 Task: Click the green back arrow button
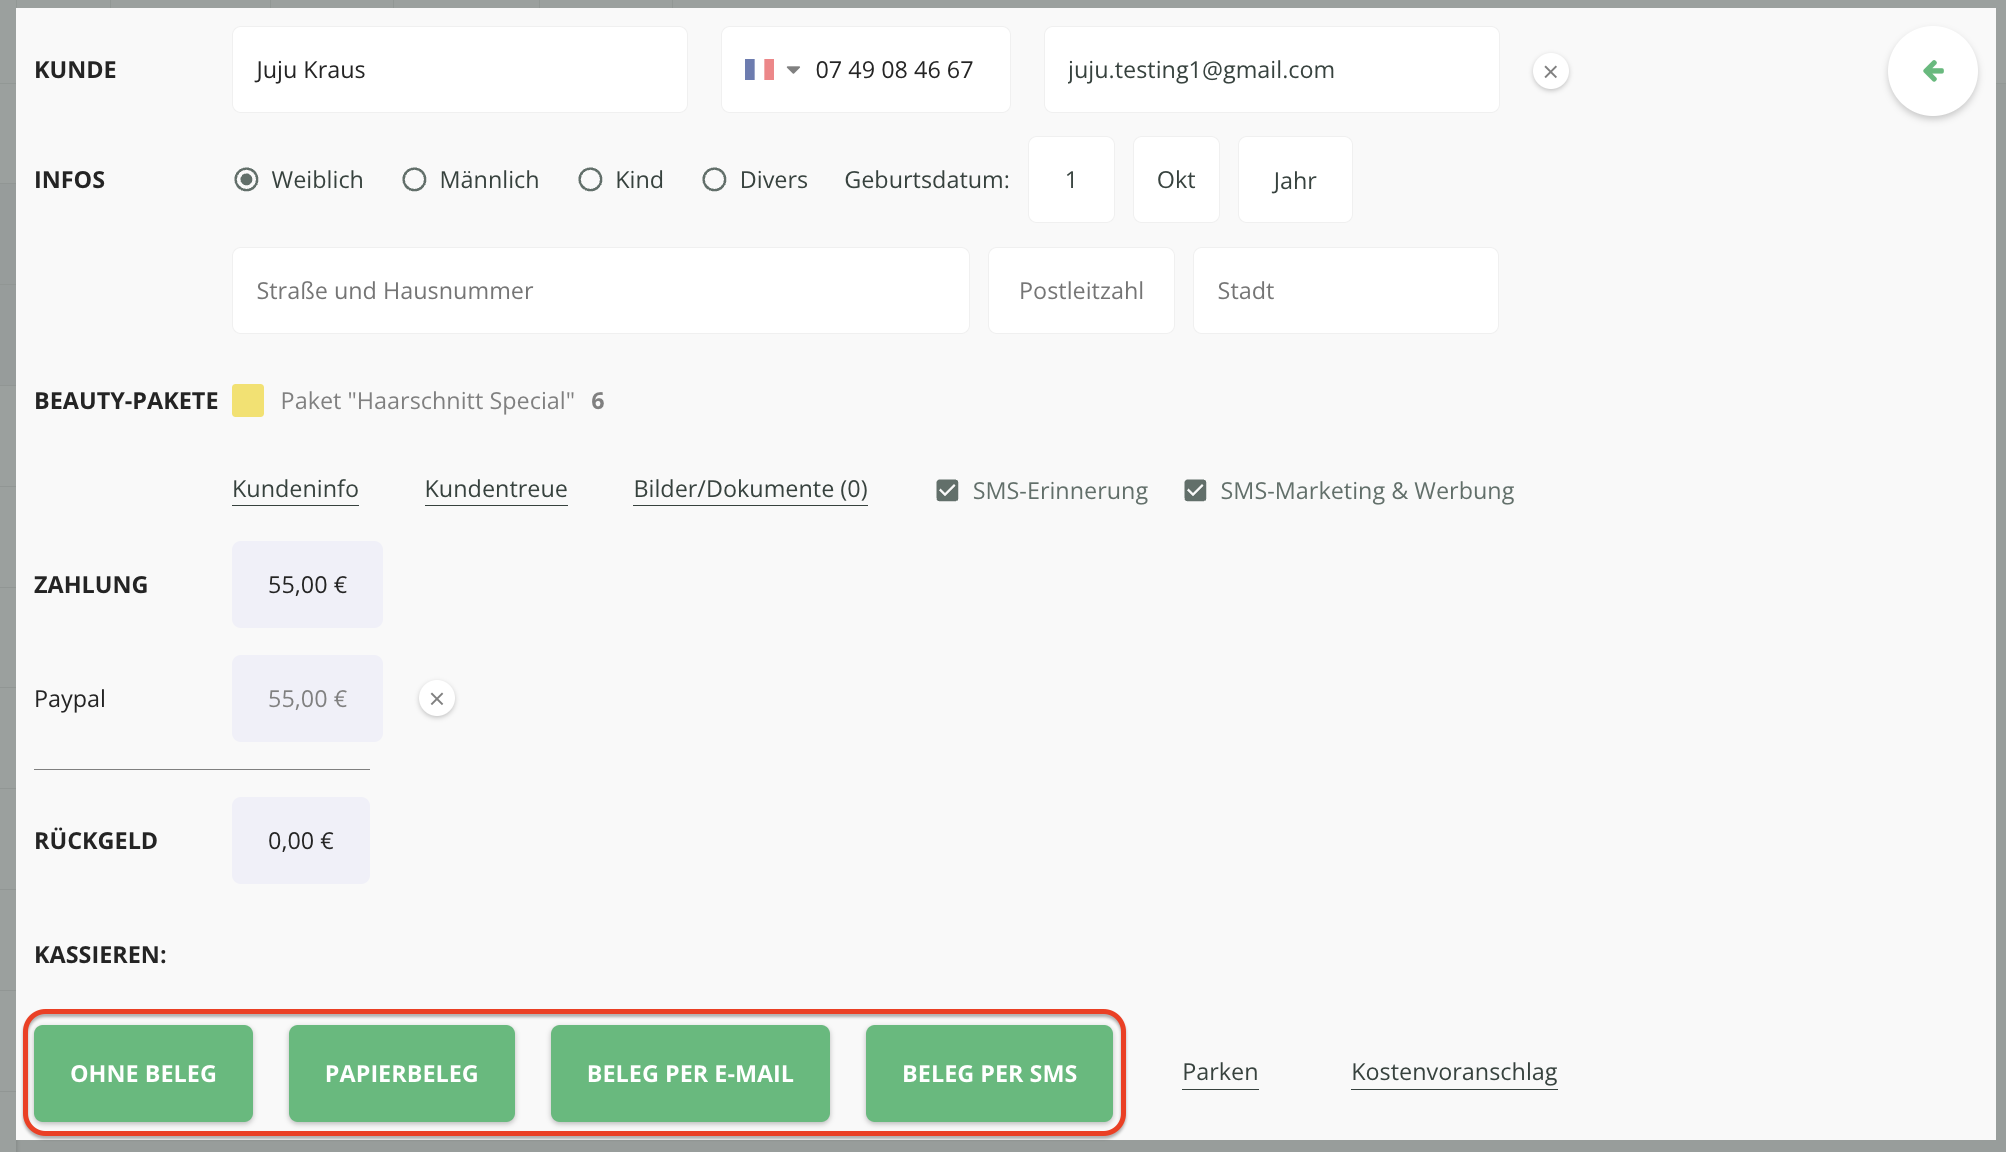[1932, 71]
